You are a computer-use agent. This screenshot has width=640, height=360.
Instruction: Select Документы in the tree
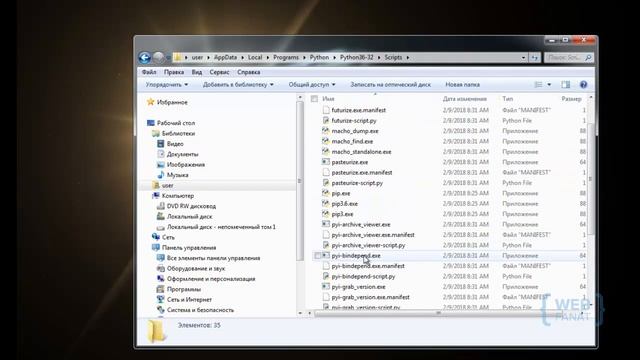pyautogui.click(x=182, y=154)
